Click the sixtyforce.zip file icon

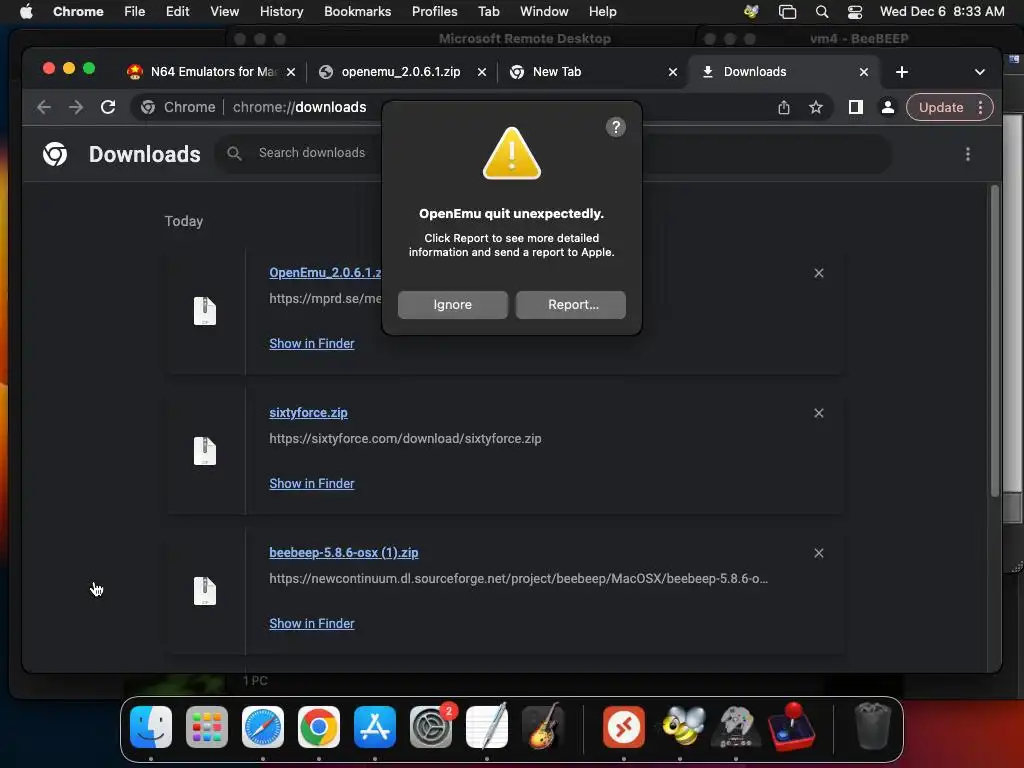click(204, 451)
